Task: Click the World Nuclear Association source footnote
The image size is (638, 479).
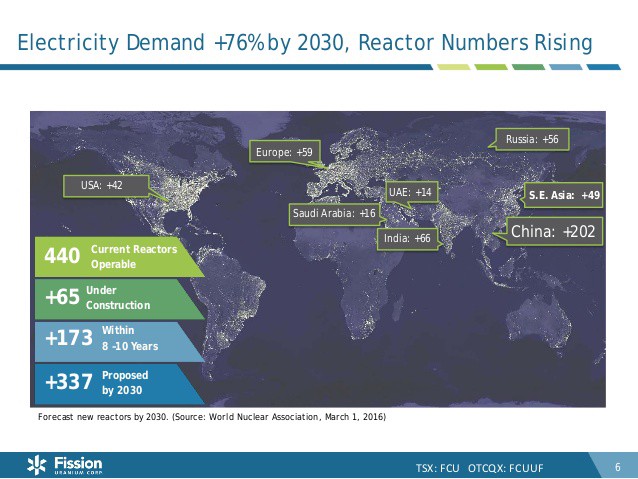Action: point(210,416)
